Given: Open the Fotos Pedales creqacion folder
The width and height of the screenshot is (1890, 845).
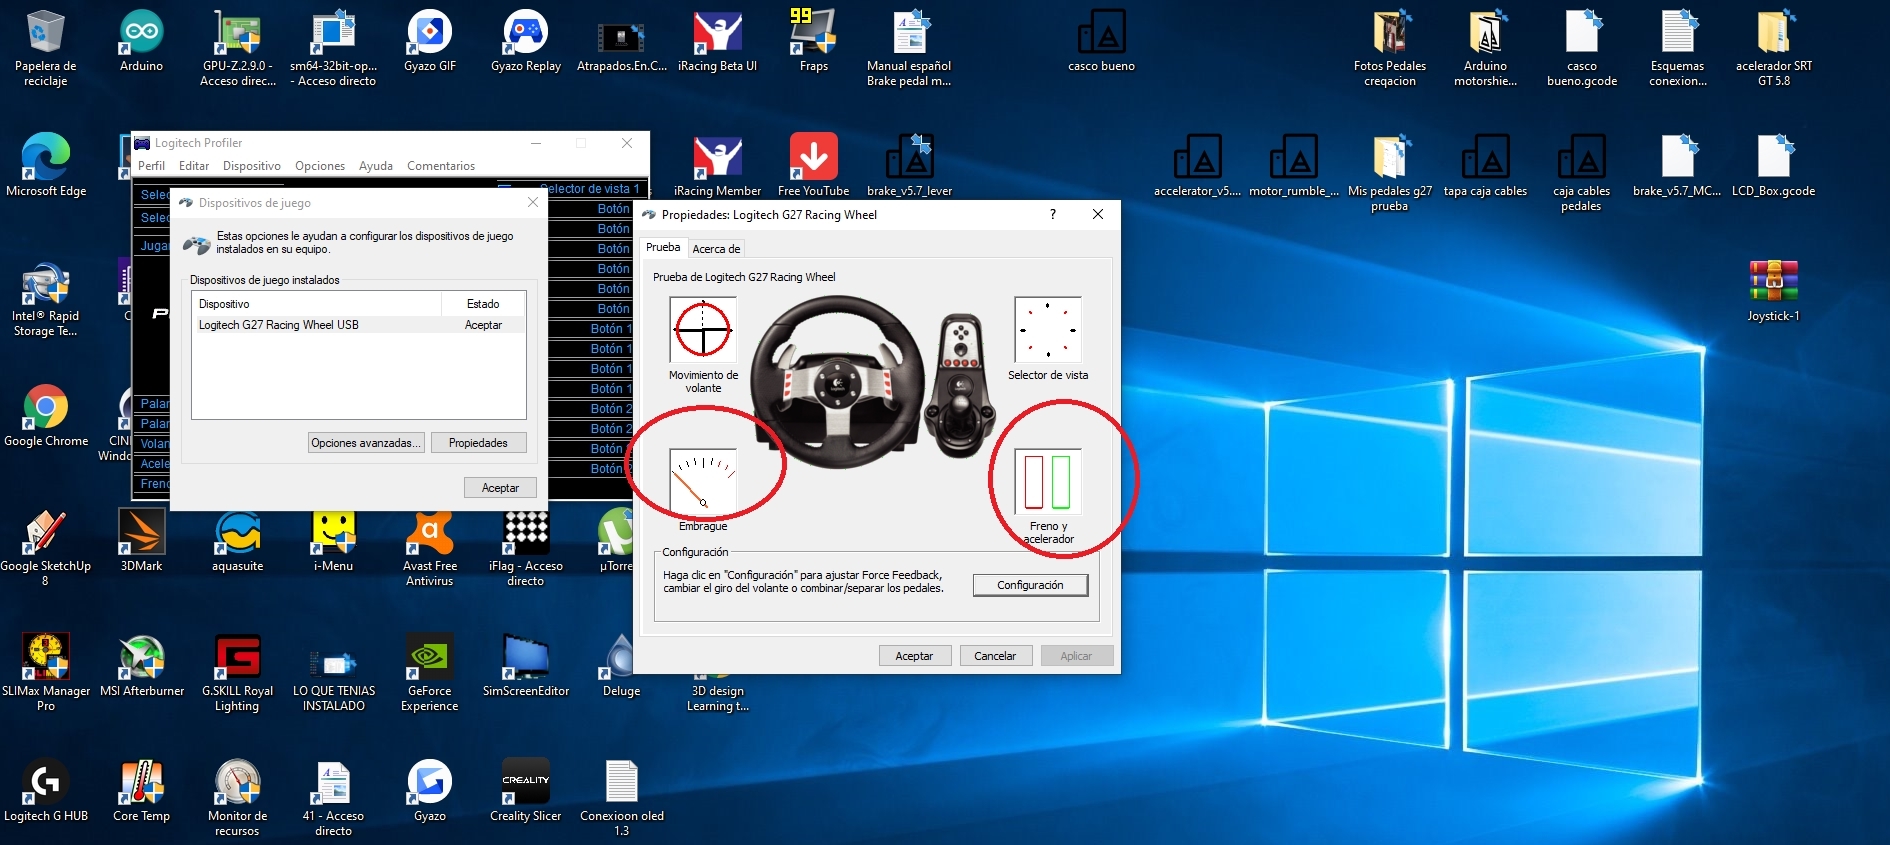Looking at the screenshot, I should 1390,33.
